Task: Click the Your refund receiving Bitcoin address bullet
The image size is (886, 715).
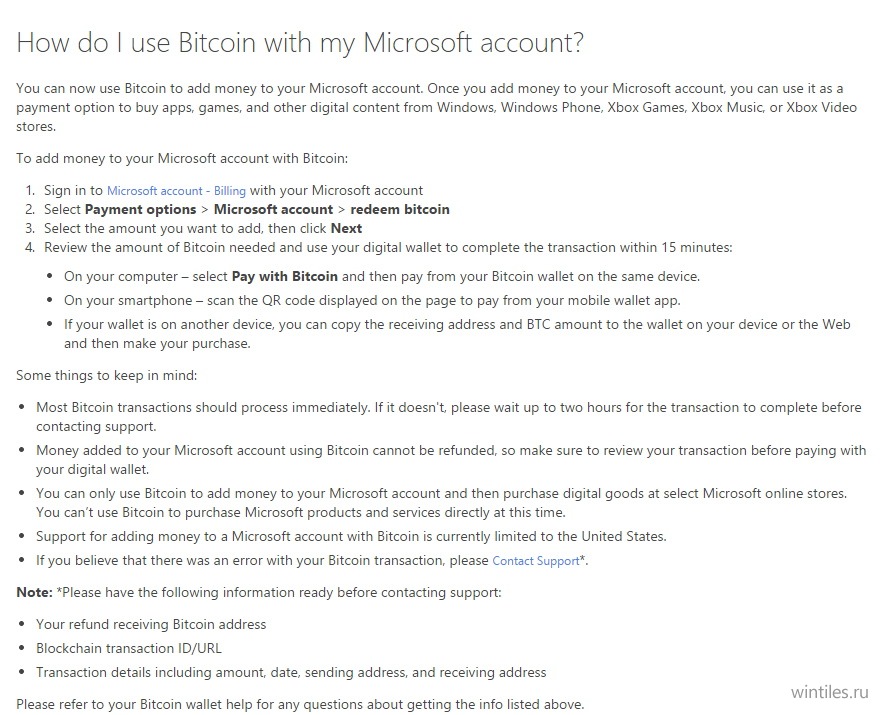Action: click(x=151, y=625)
